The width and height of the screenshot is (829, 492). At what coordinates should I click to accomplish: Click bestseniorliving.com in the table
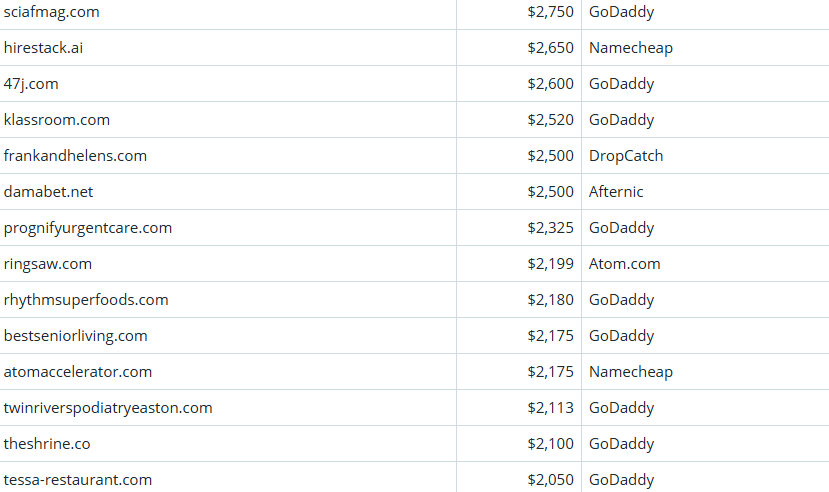point(76,336)
